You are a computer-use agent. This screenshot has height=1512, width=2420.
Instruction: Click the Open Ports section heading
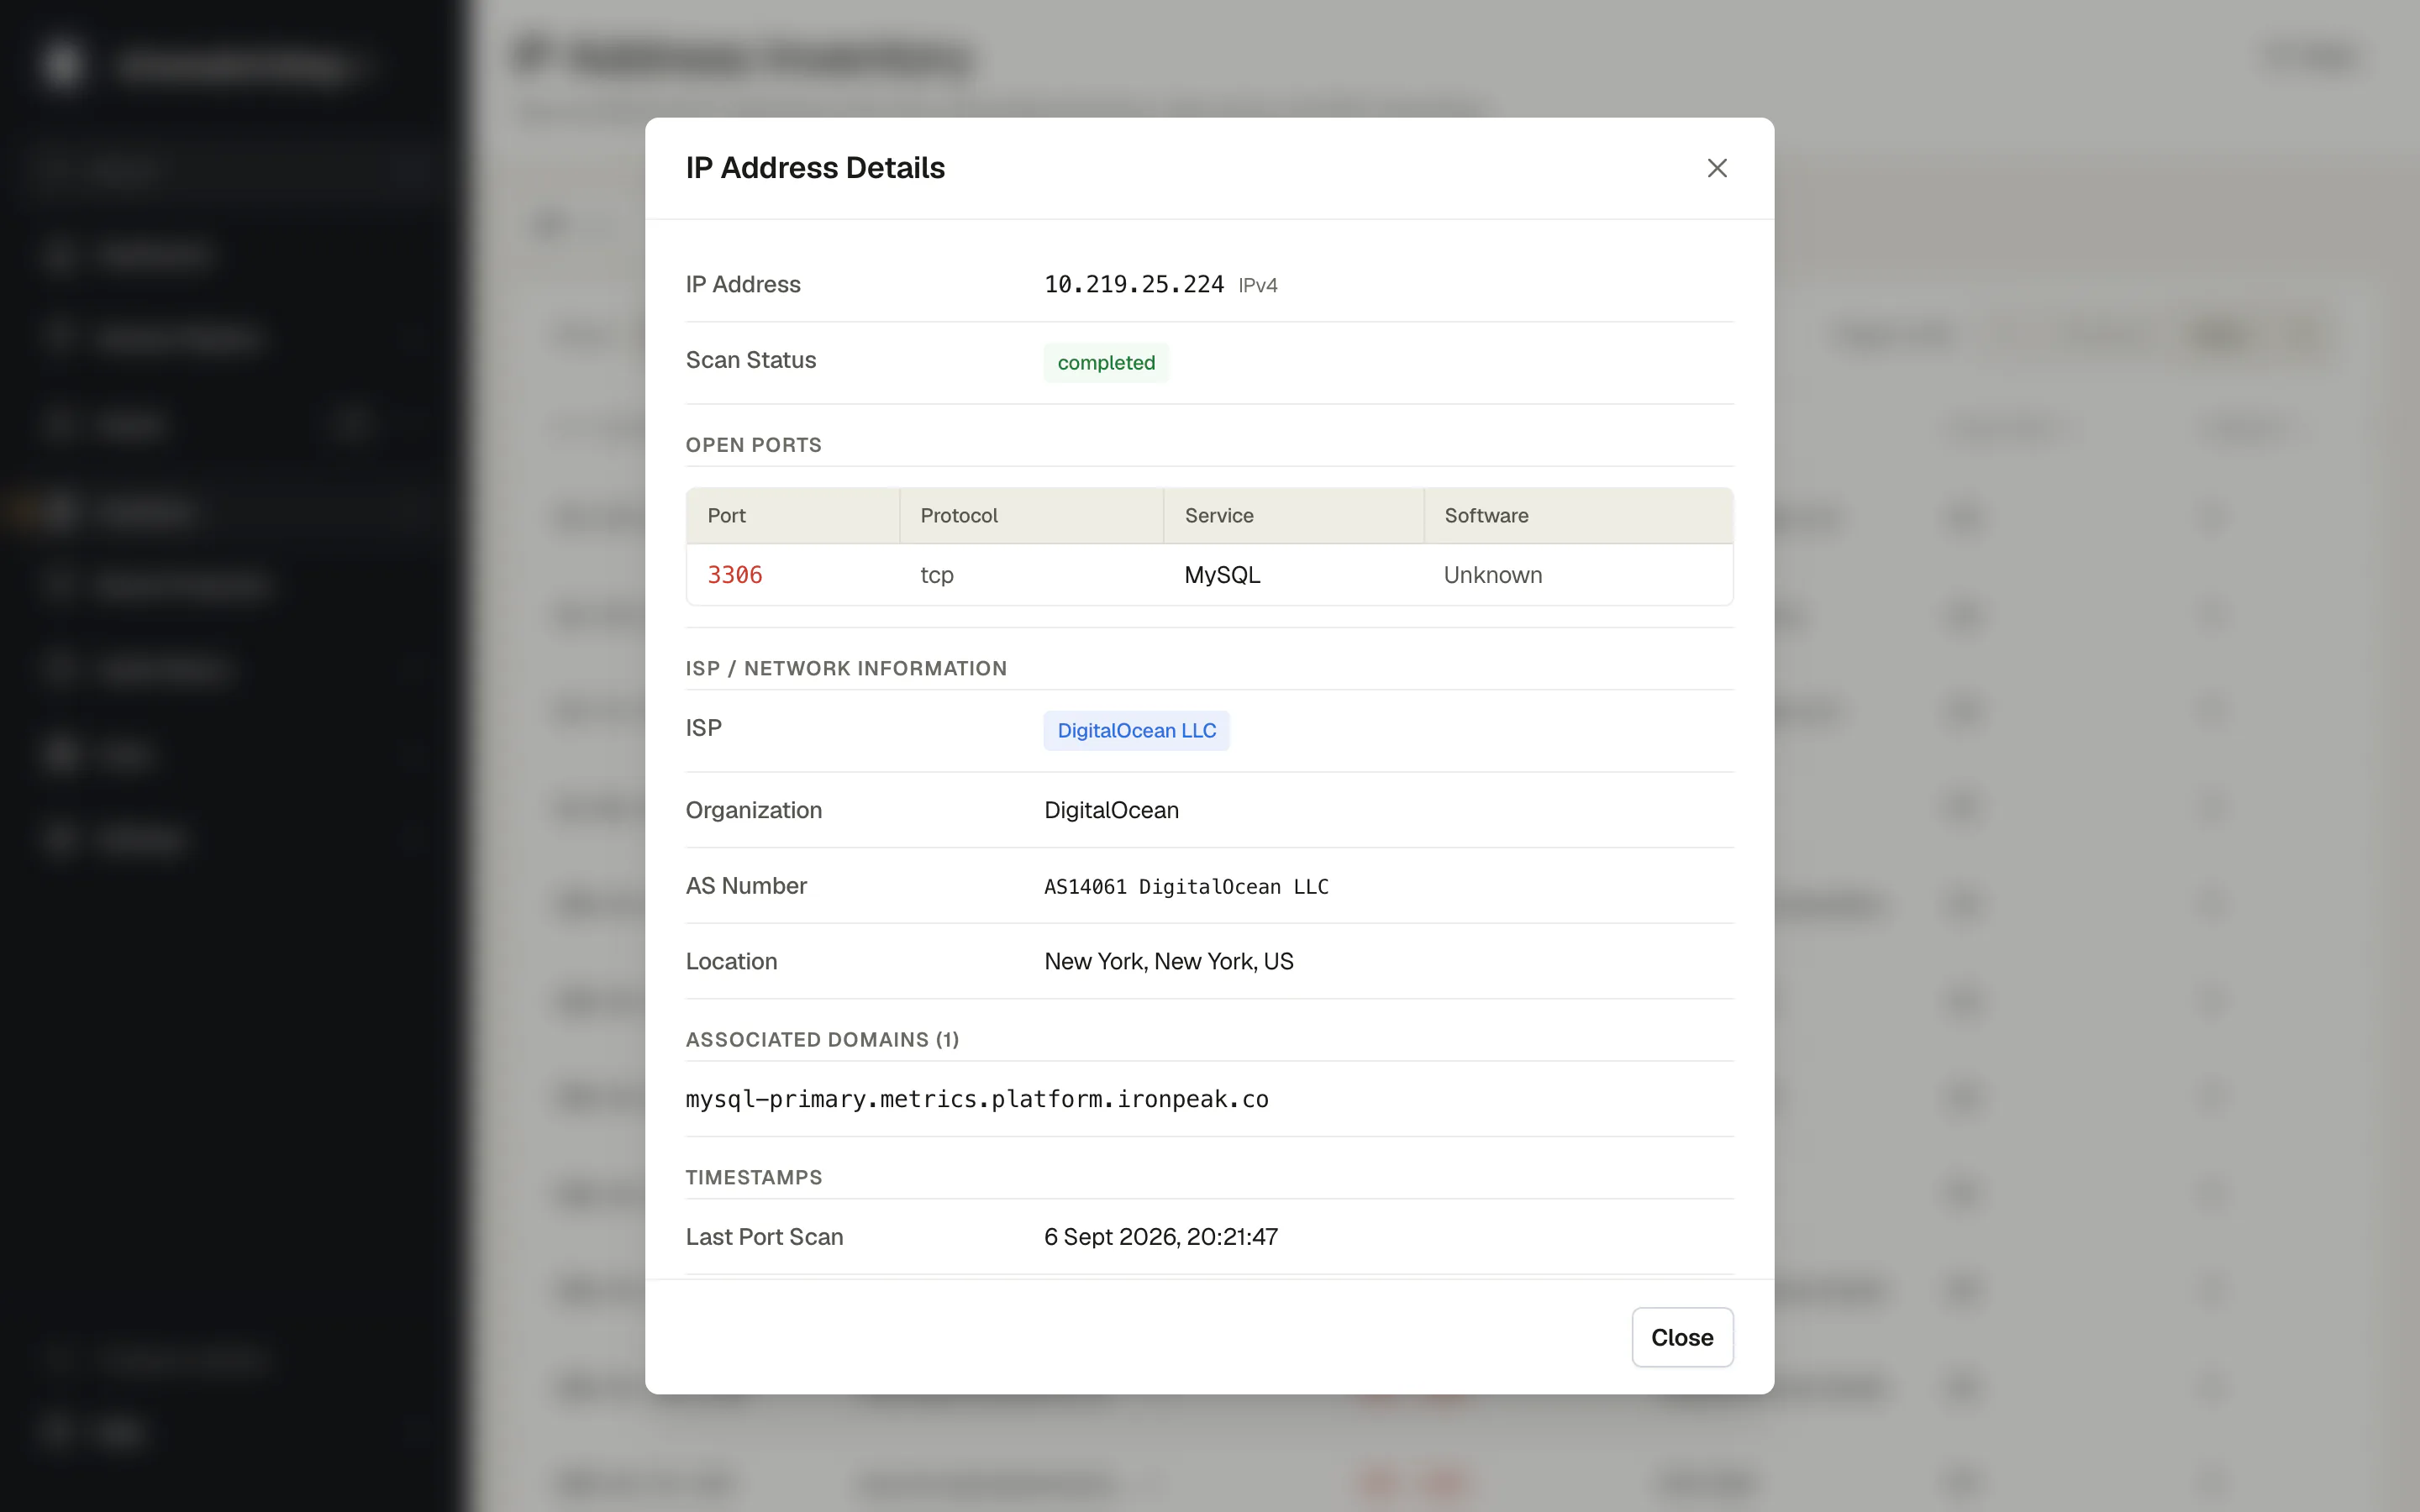click(753, 445)
